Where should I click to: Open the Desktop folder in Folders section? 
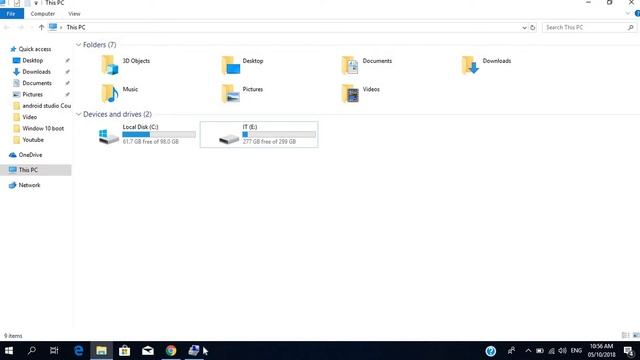pyautogui.click(x=243, y=65)
